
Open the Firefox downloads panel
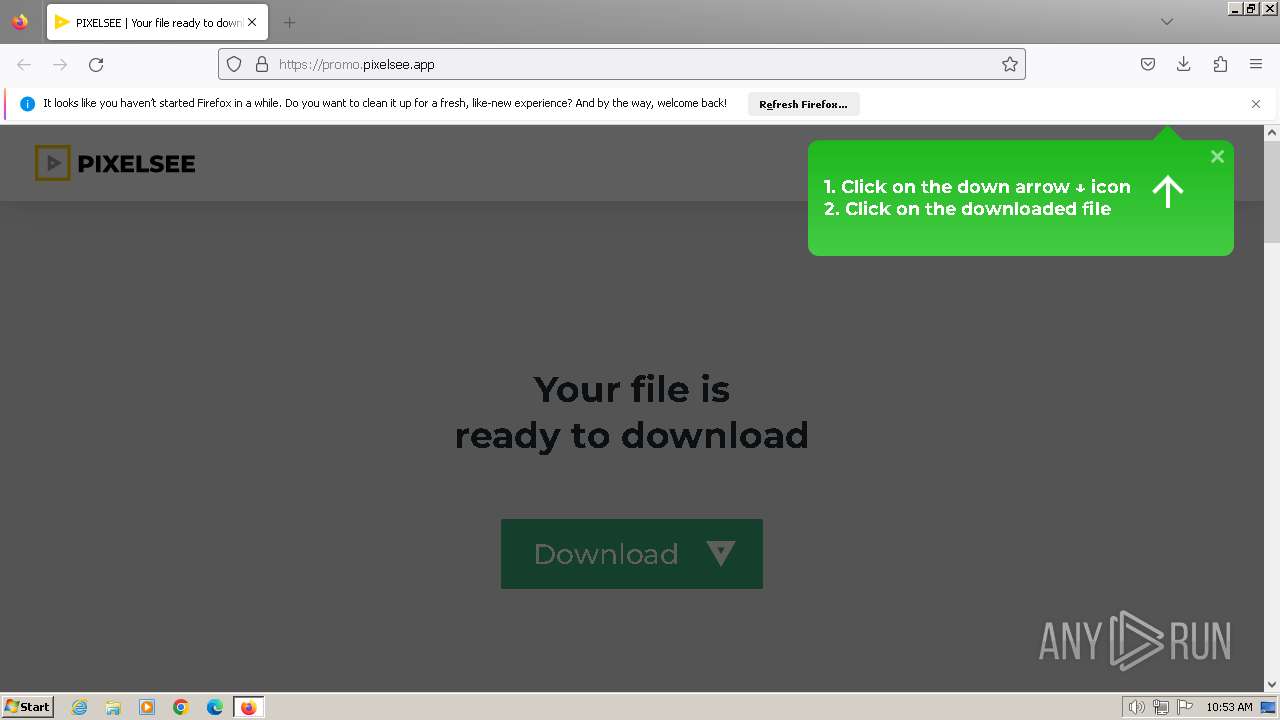point(1184,64)
